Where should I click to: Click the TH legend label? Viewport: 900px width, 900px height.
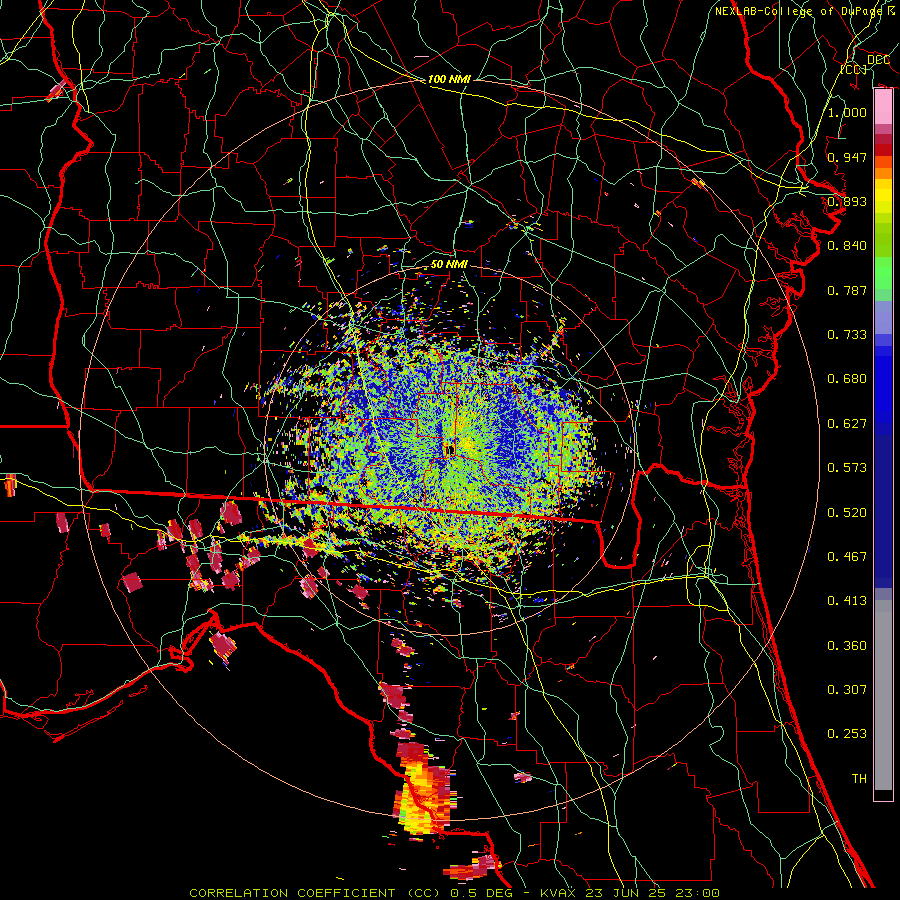[x=859, y=779]
